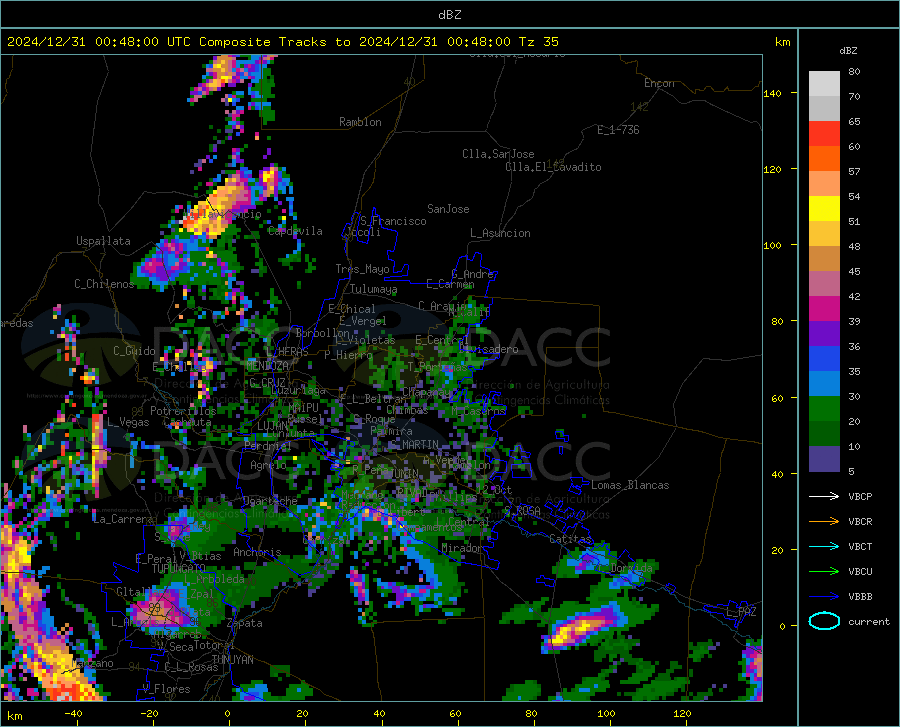Viewport: 900px width, 727px height.
Task: Select the dark orange 57–60 dBZ swatch
Action: 824,158
